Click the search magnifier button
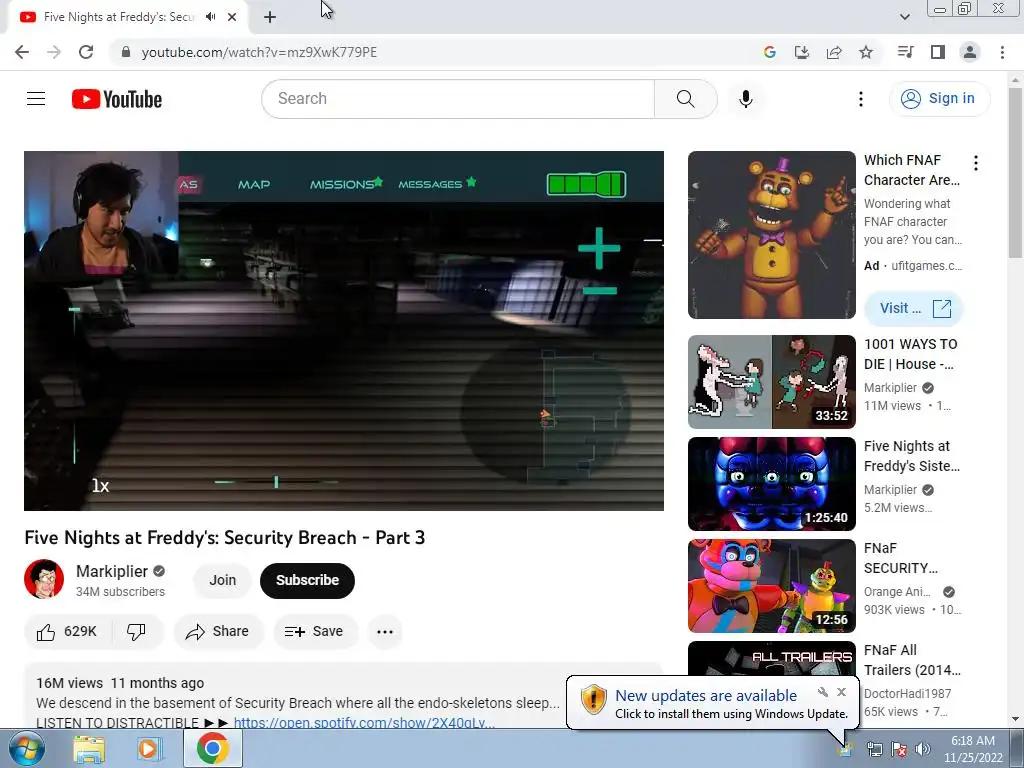Screen dimensions: 1024x768 pos(686,99)
